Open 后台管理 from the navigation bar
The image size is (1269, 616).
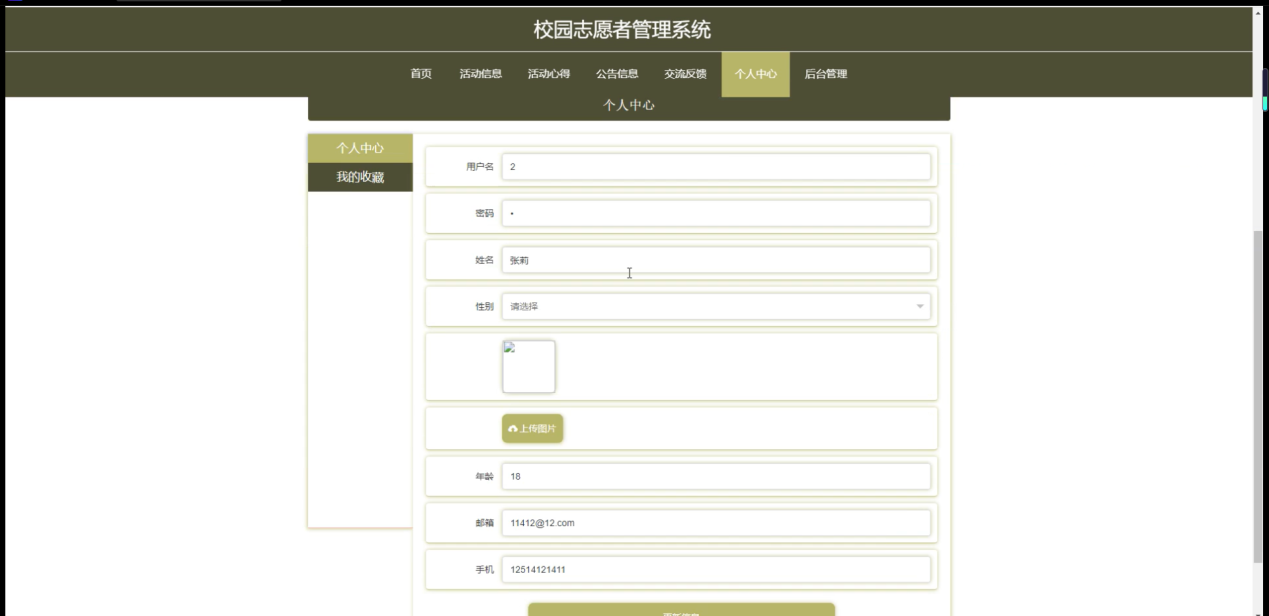(826, 74)
